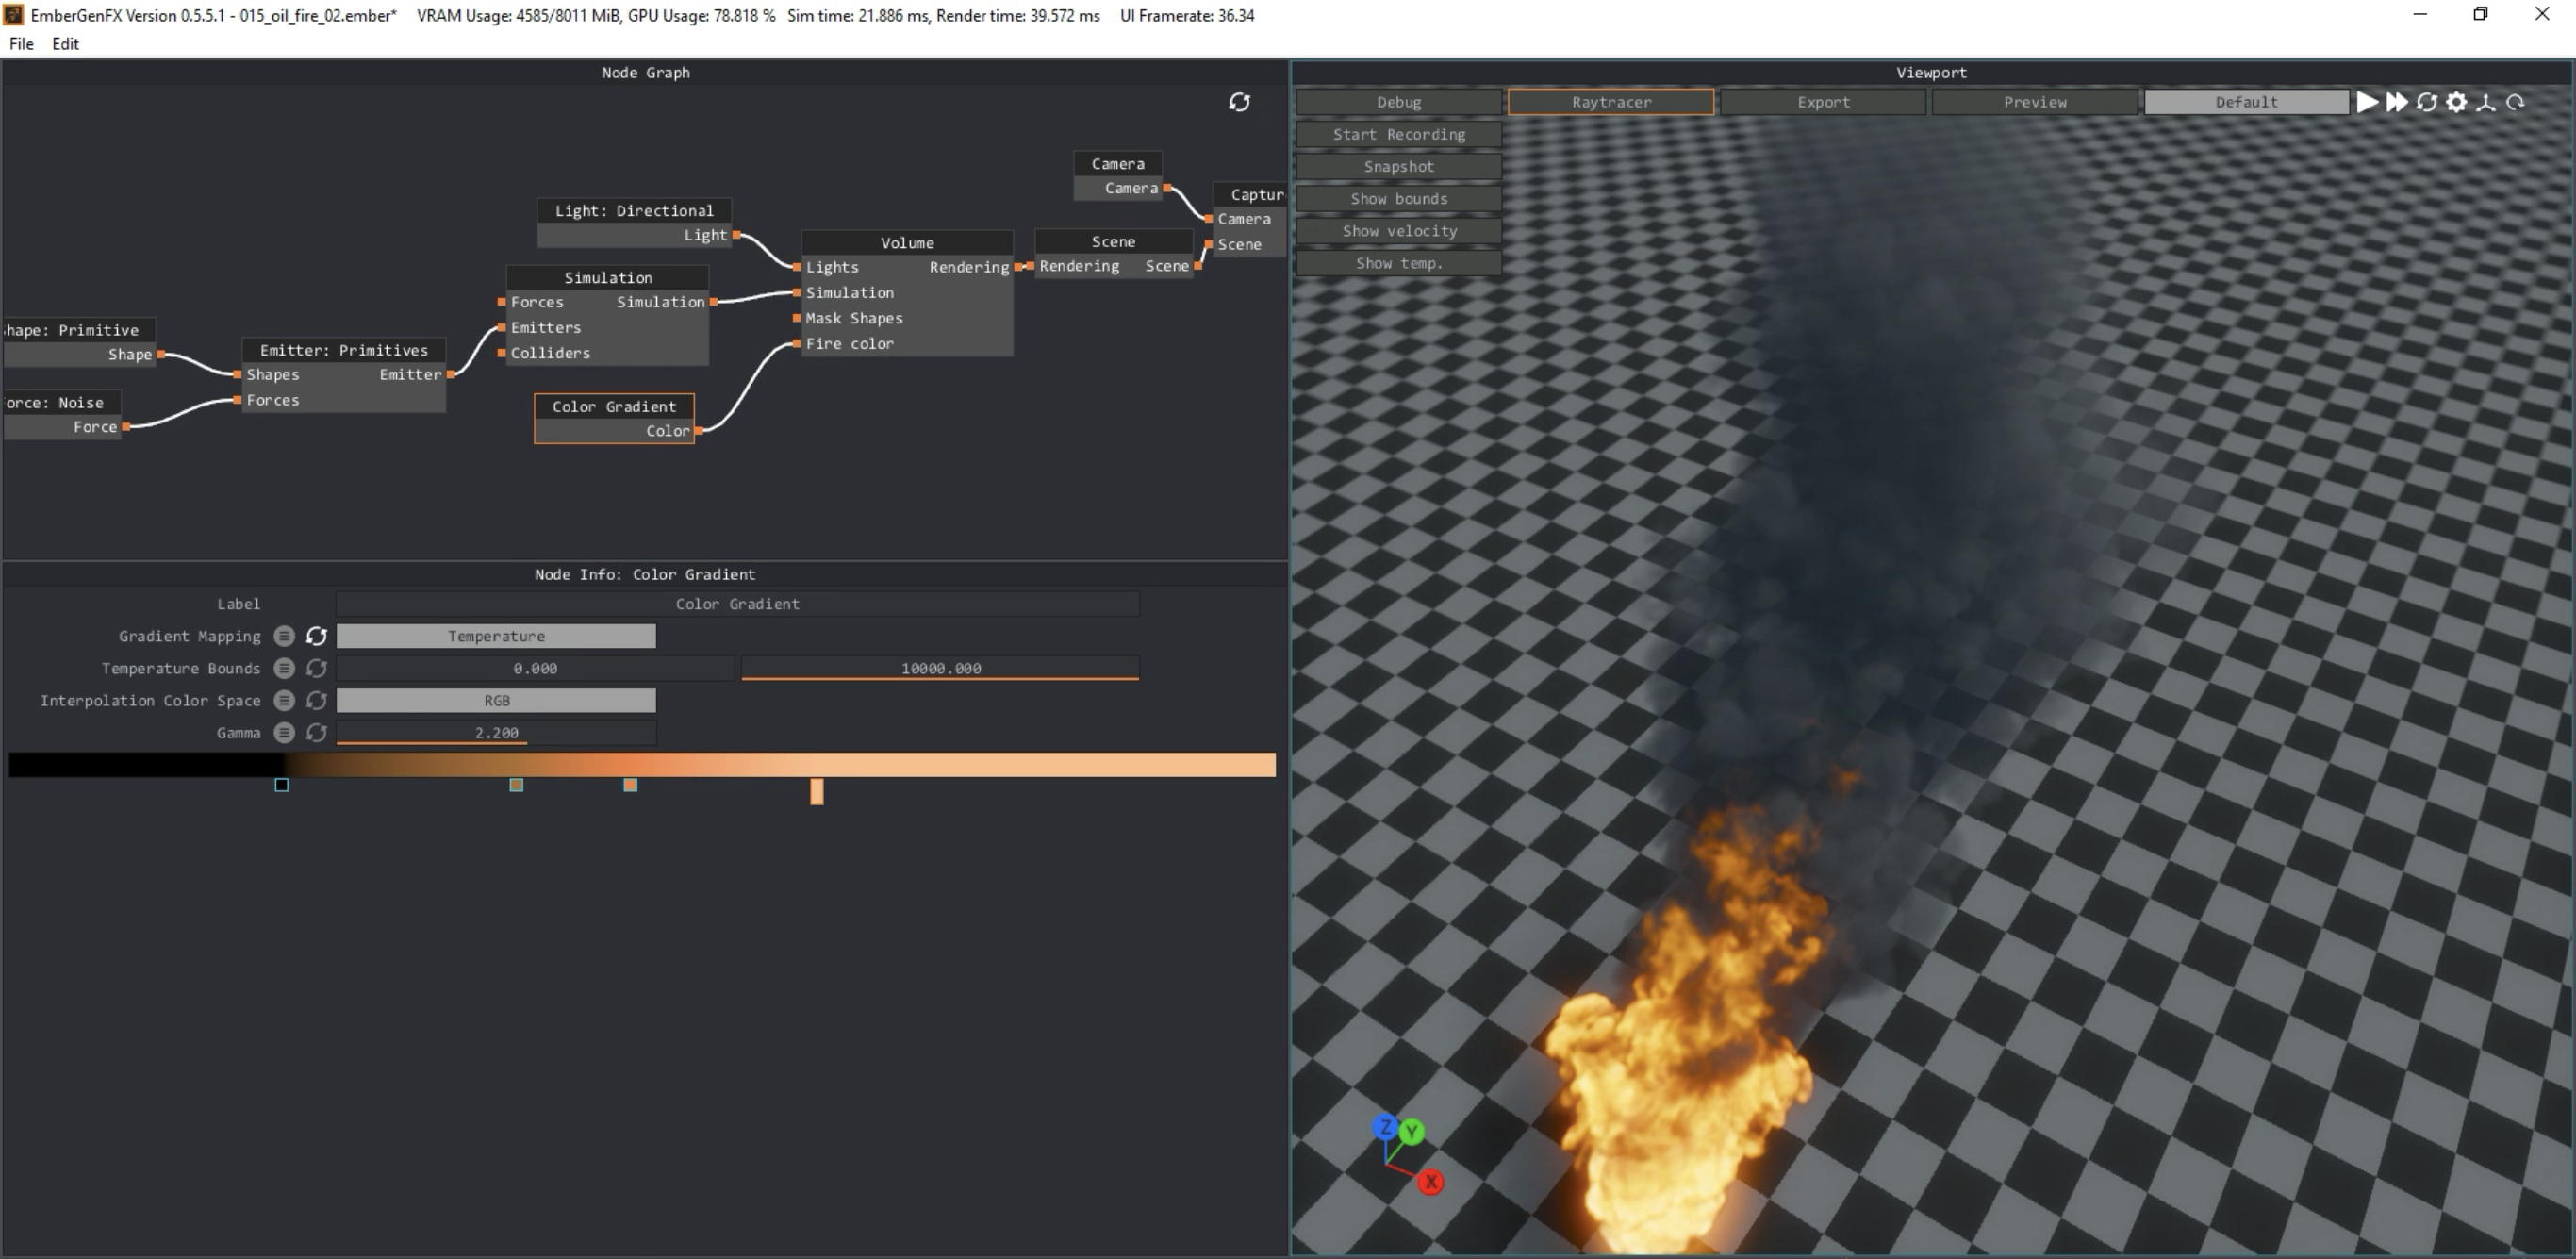Click the restart simulation loop icon
This screenshot has height=1259, width=2576.
[2426, 102]
